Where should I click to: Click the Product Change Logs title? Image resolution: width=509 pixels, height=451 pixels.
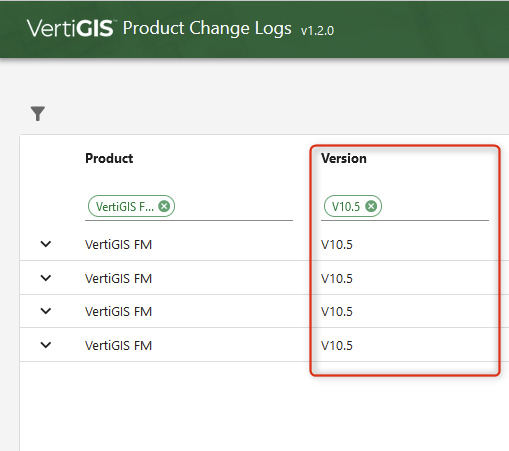pyautogui.click(x=207, y=28)
